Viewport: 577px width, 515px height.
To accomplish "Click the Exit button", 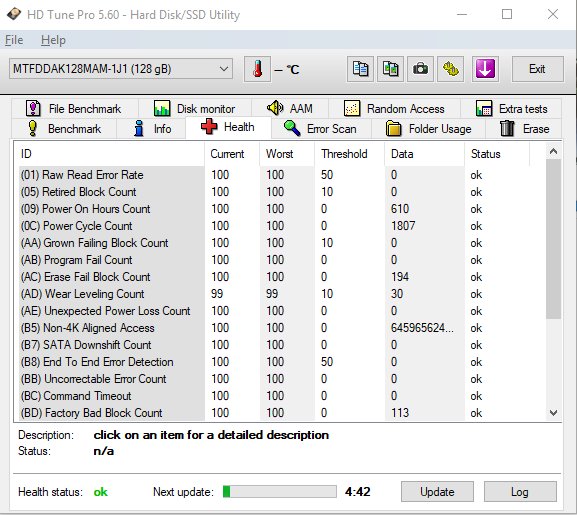I will click(x=537, y=69).
